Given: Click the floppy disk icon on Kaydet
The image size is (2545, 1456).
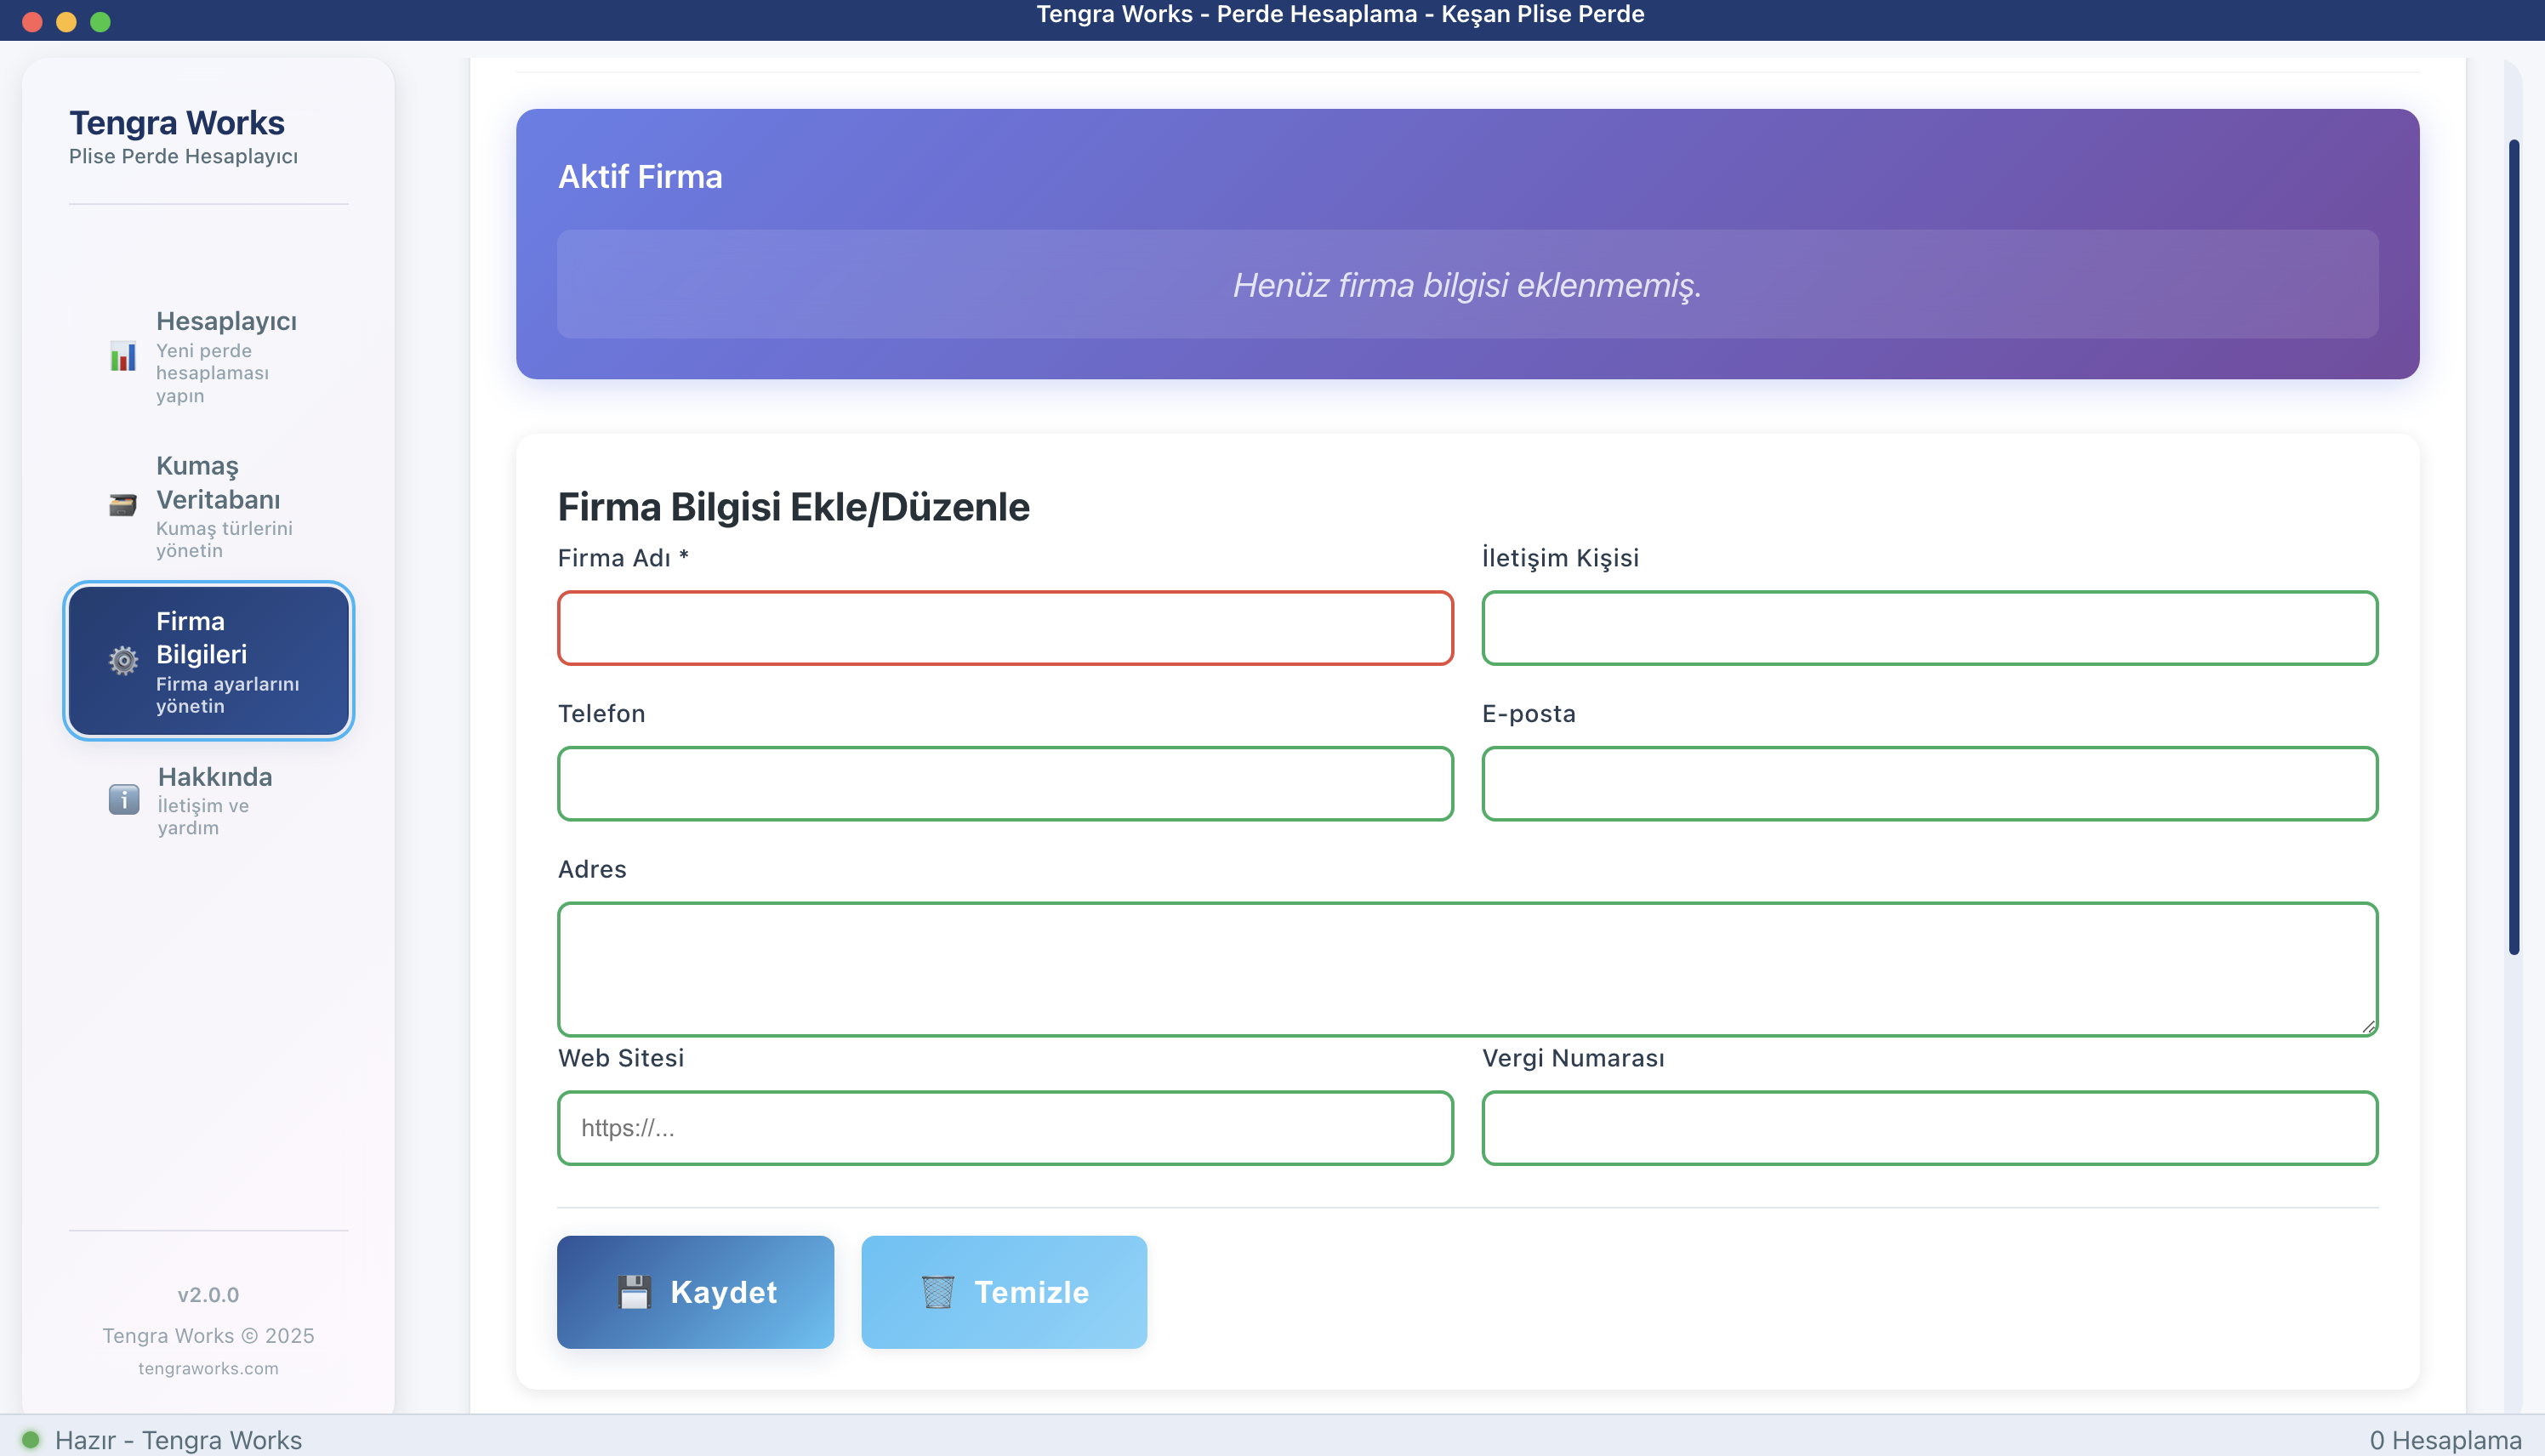Looking at the screenshot, I should point(634,1292).
